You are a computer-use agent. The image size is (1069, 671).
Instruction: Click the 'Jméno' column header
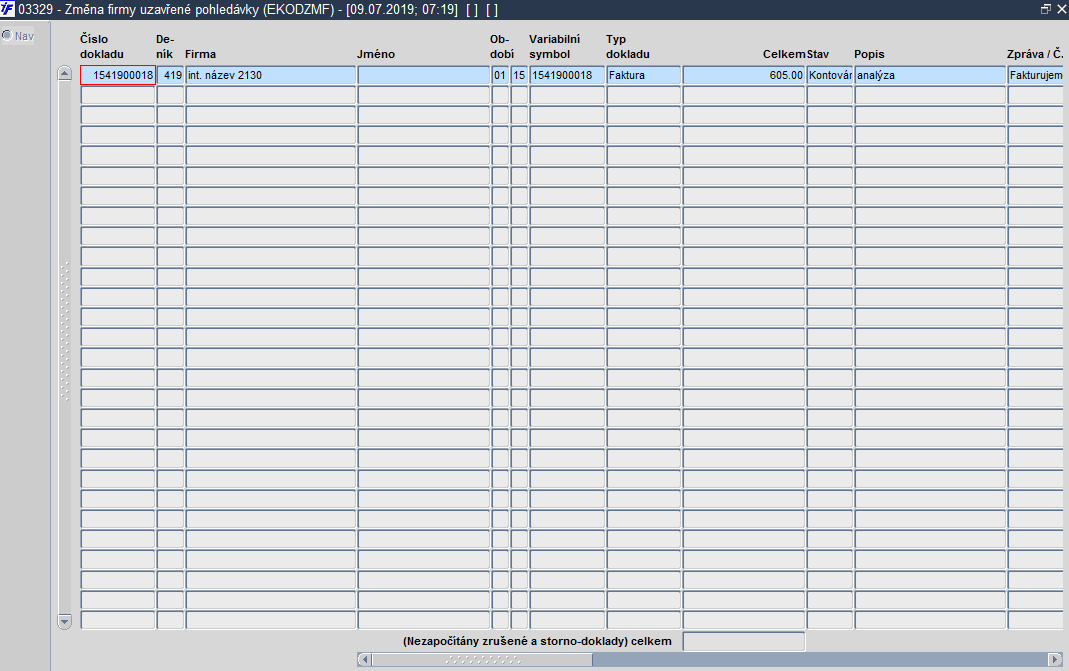[x=376, y=54]
